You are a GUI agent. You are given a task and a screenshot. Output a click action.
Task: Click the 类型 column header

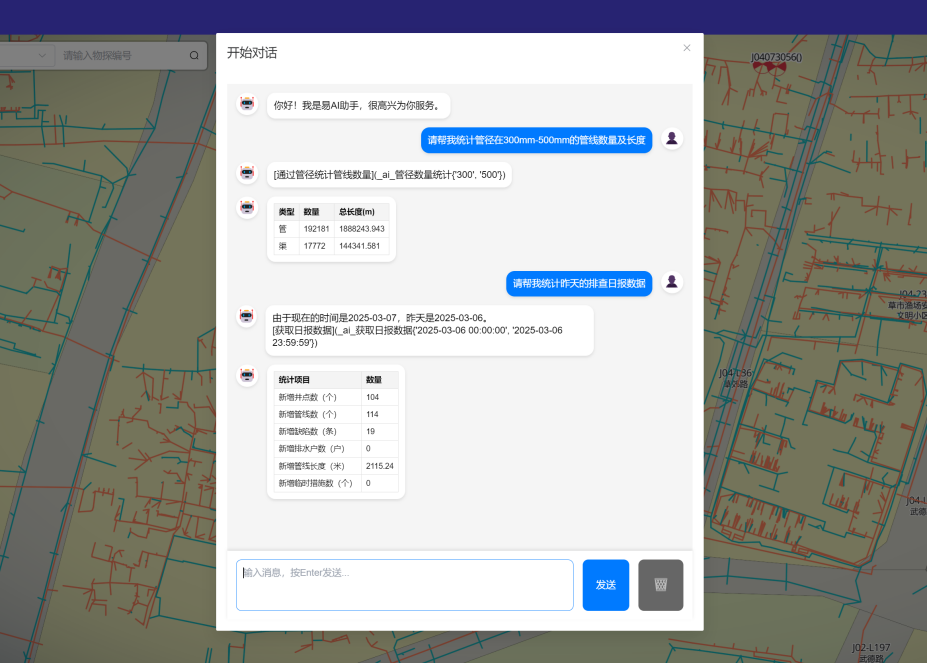(286, 212)
